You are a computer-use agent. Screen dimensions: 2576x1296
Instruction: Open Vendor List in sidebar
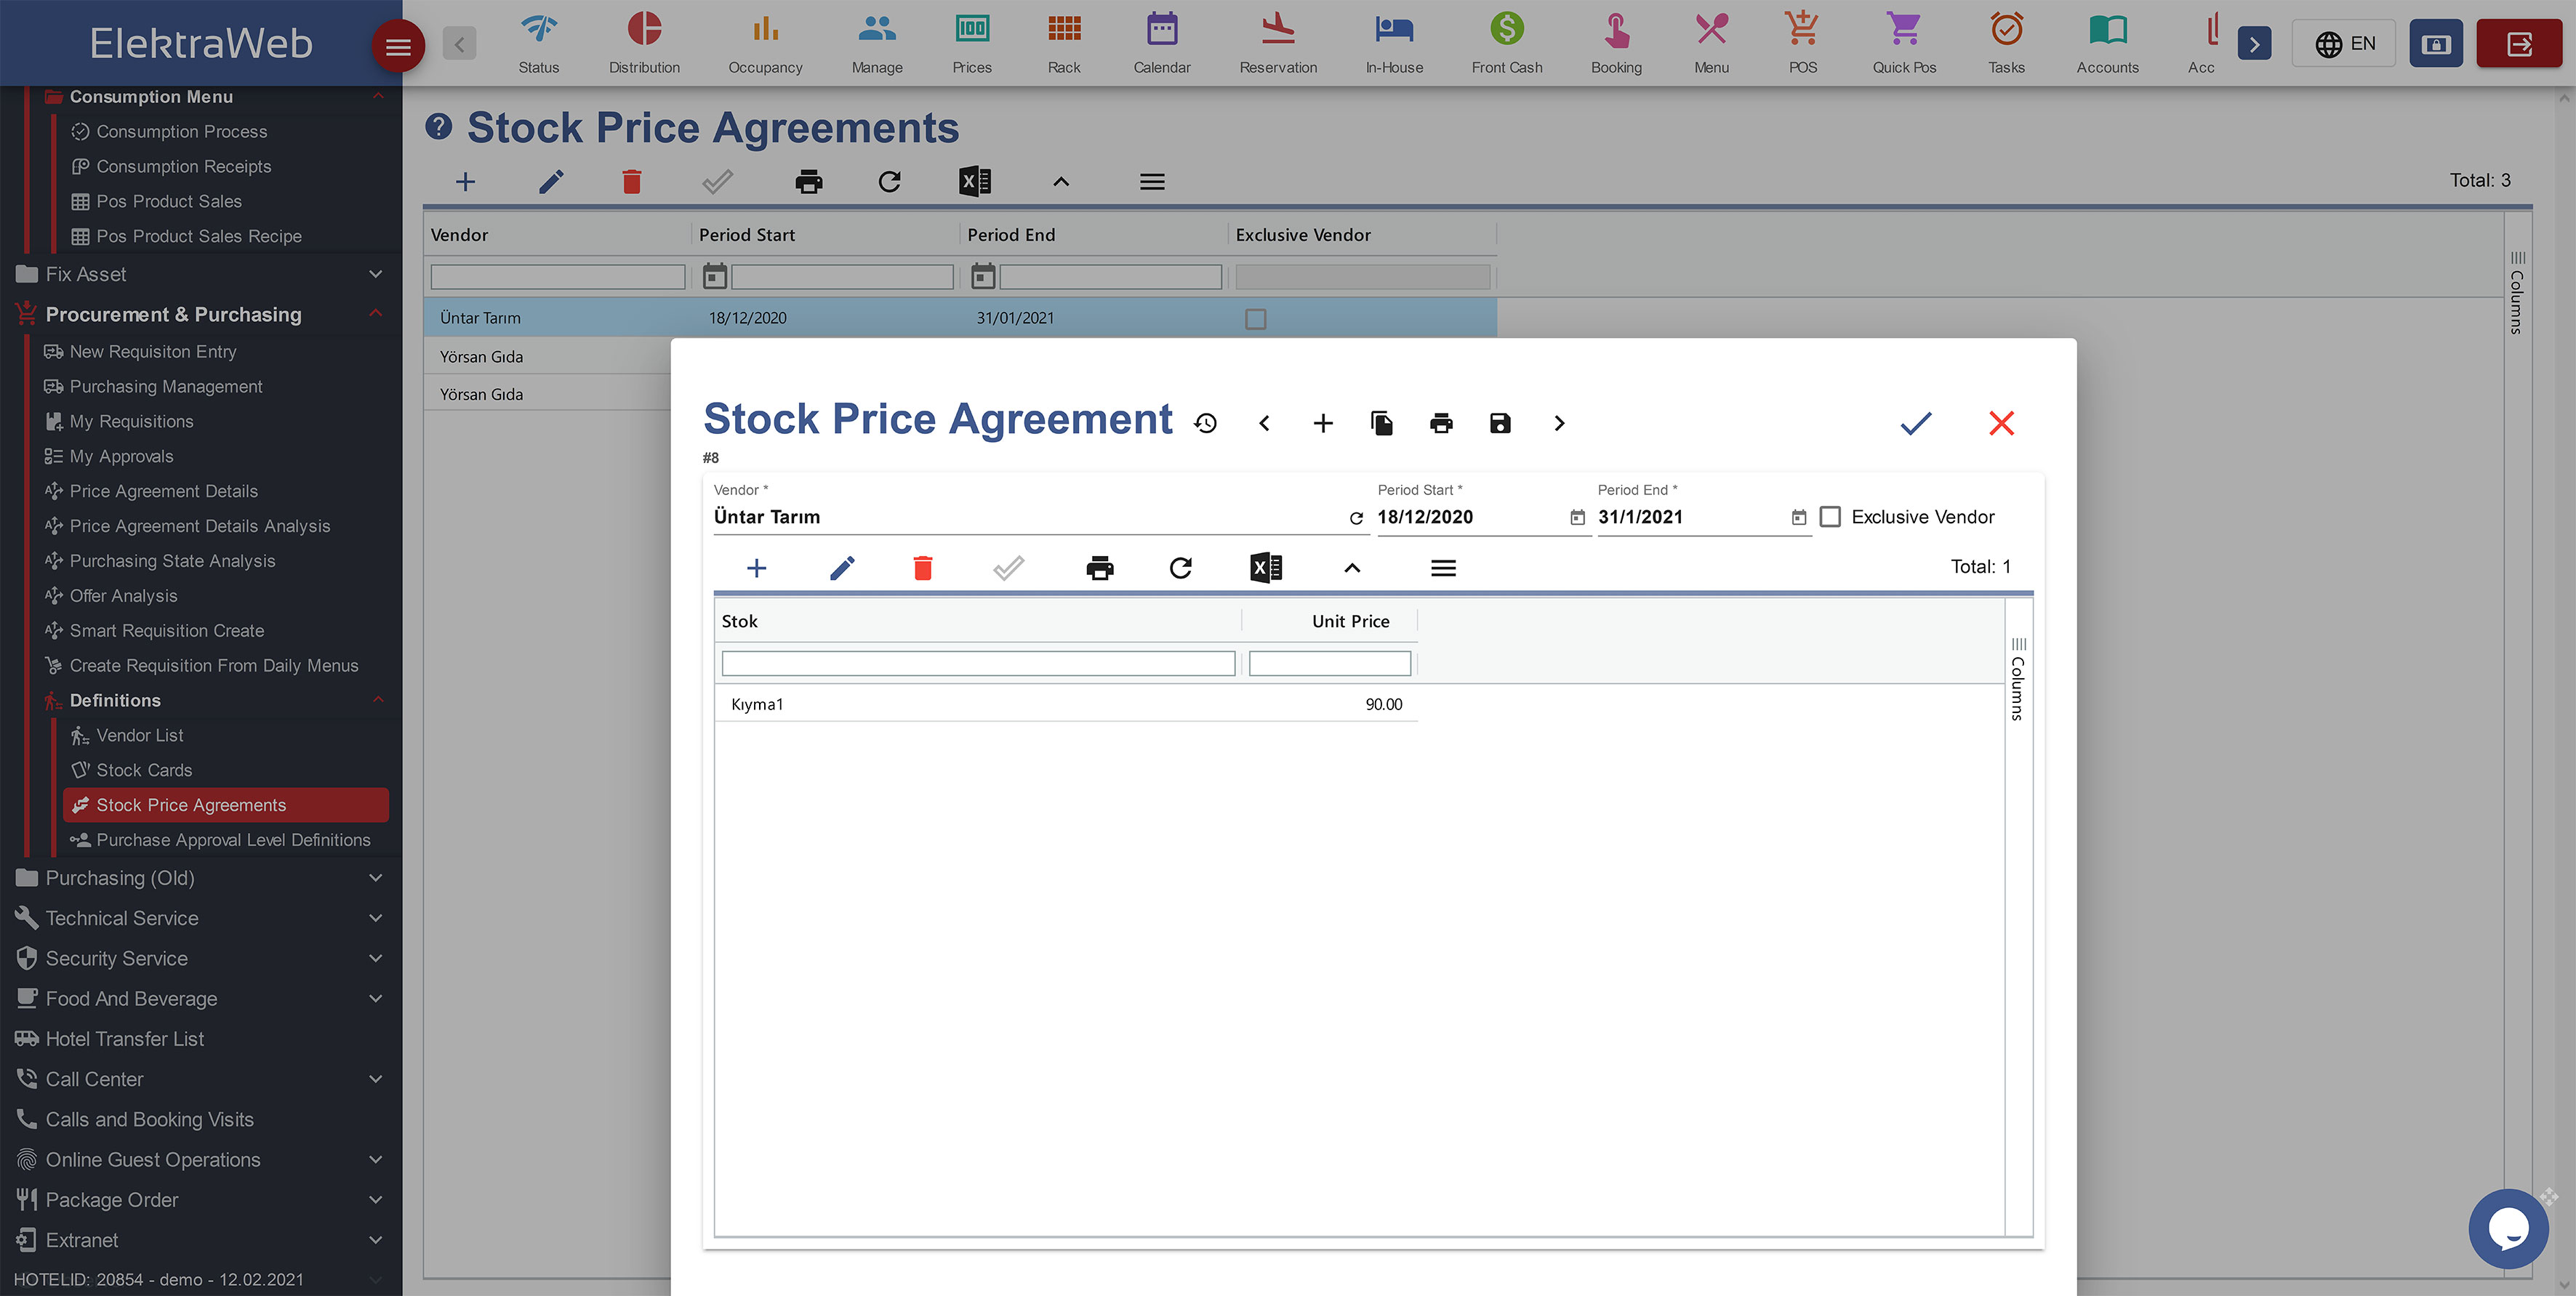[139, 735]
